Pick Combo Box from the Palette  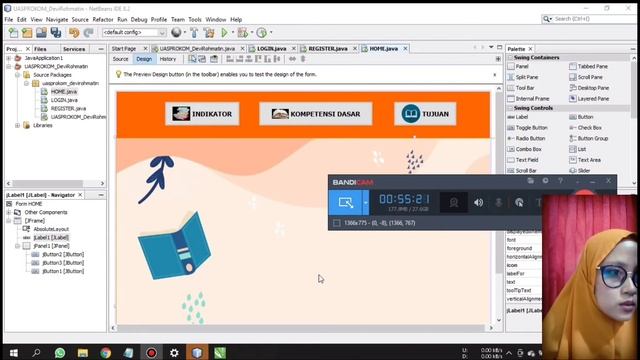(x=529, y=149)
